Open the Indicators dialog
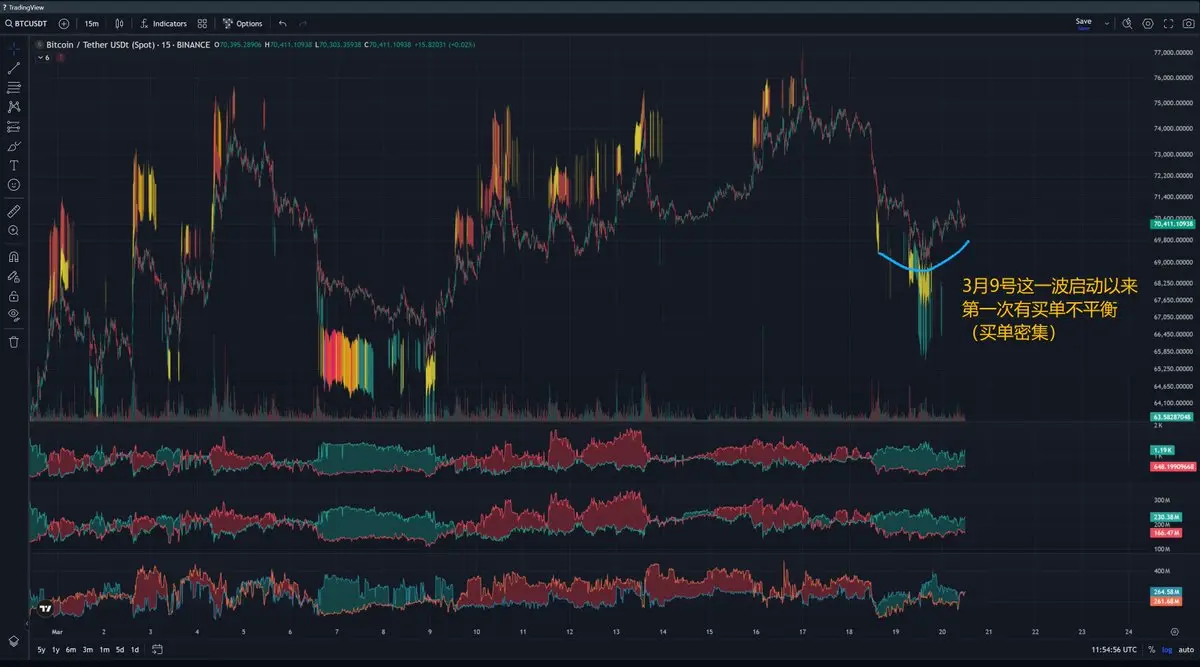The height and width of the screenshot is (667, 1200). (163, 23)
